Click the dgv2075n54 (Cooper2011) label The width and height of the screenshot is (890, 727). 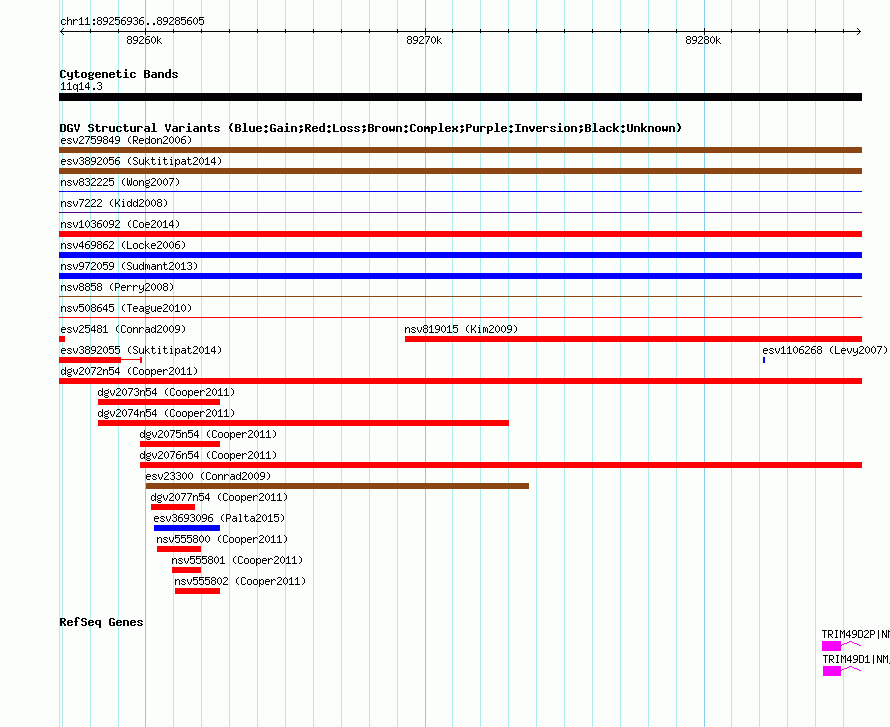click(208, 434)
